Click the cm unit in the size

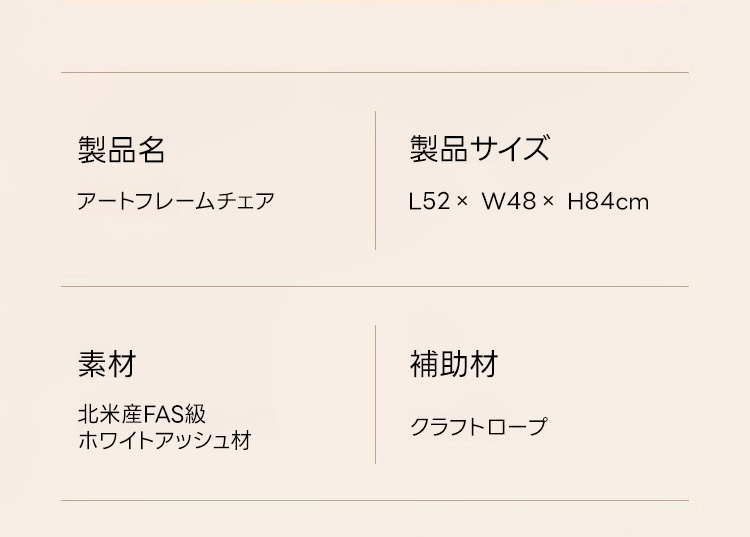(633, 203)
